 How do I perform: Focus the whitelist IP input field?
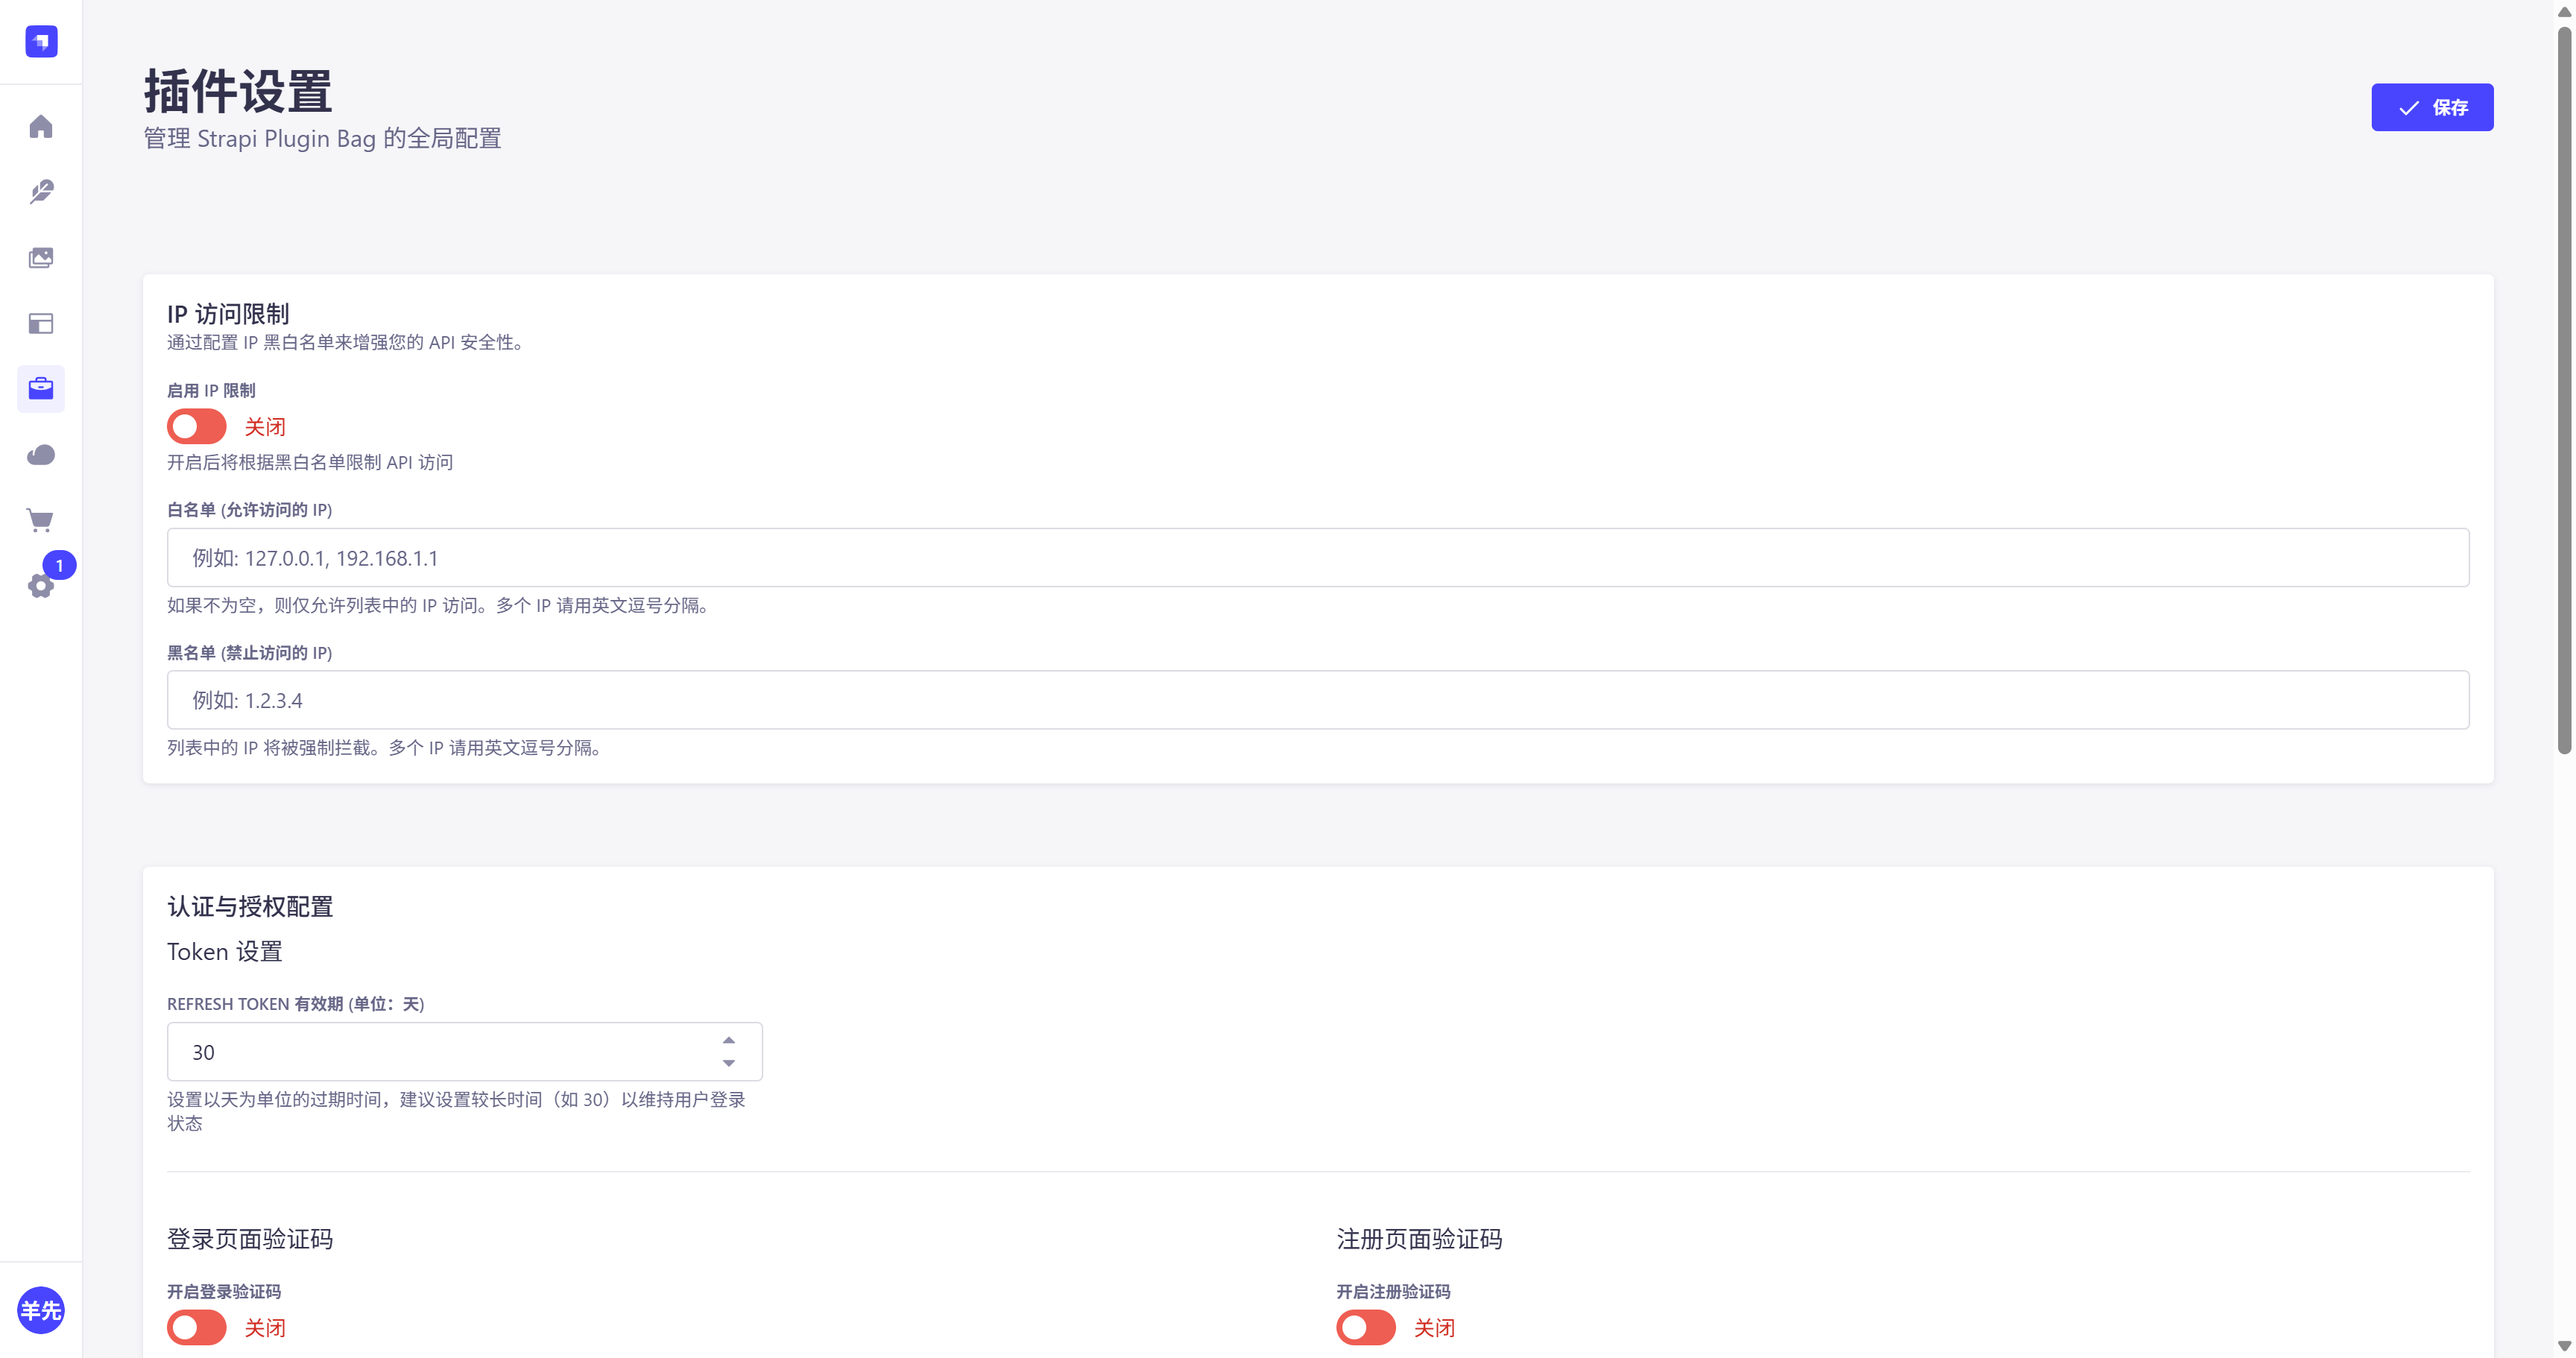coord(1317,558)
